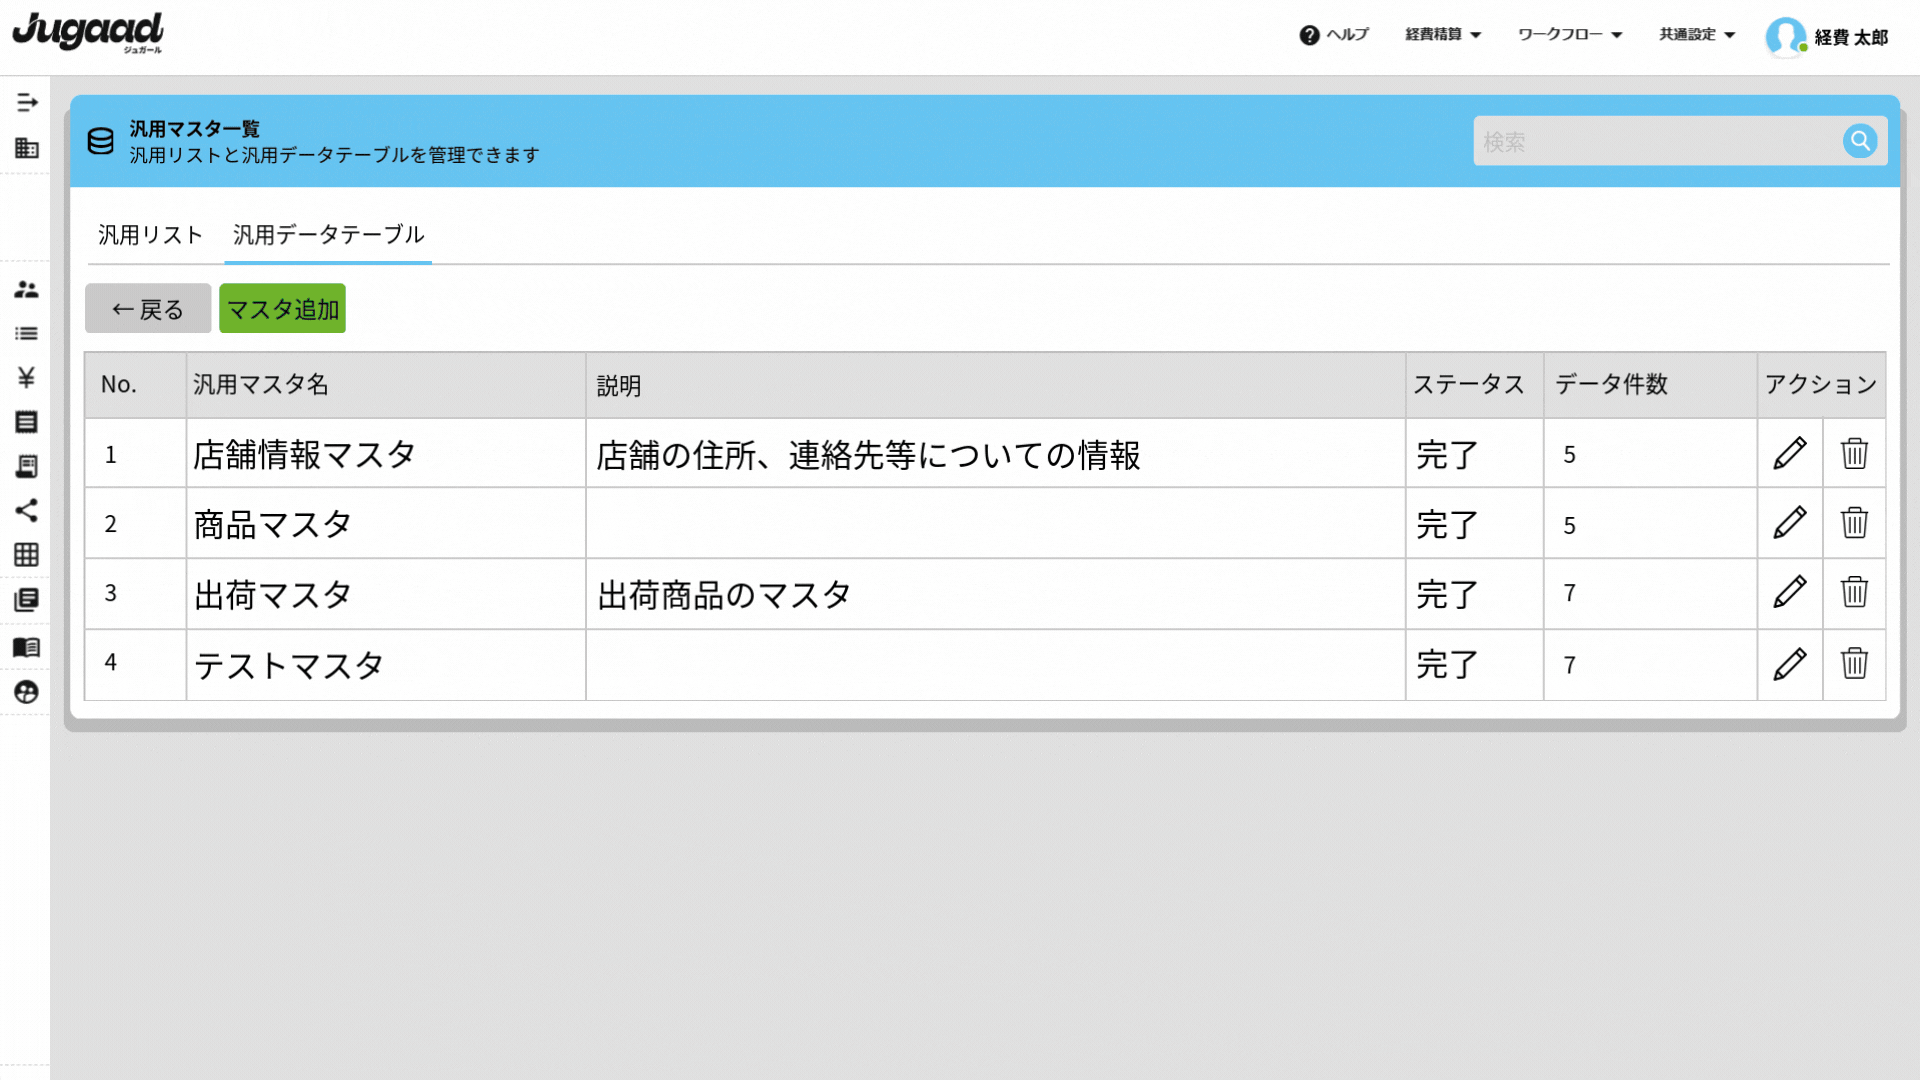Open the users group sidebar icon

[27, 290]
